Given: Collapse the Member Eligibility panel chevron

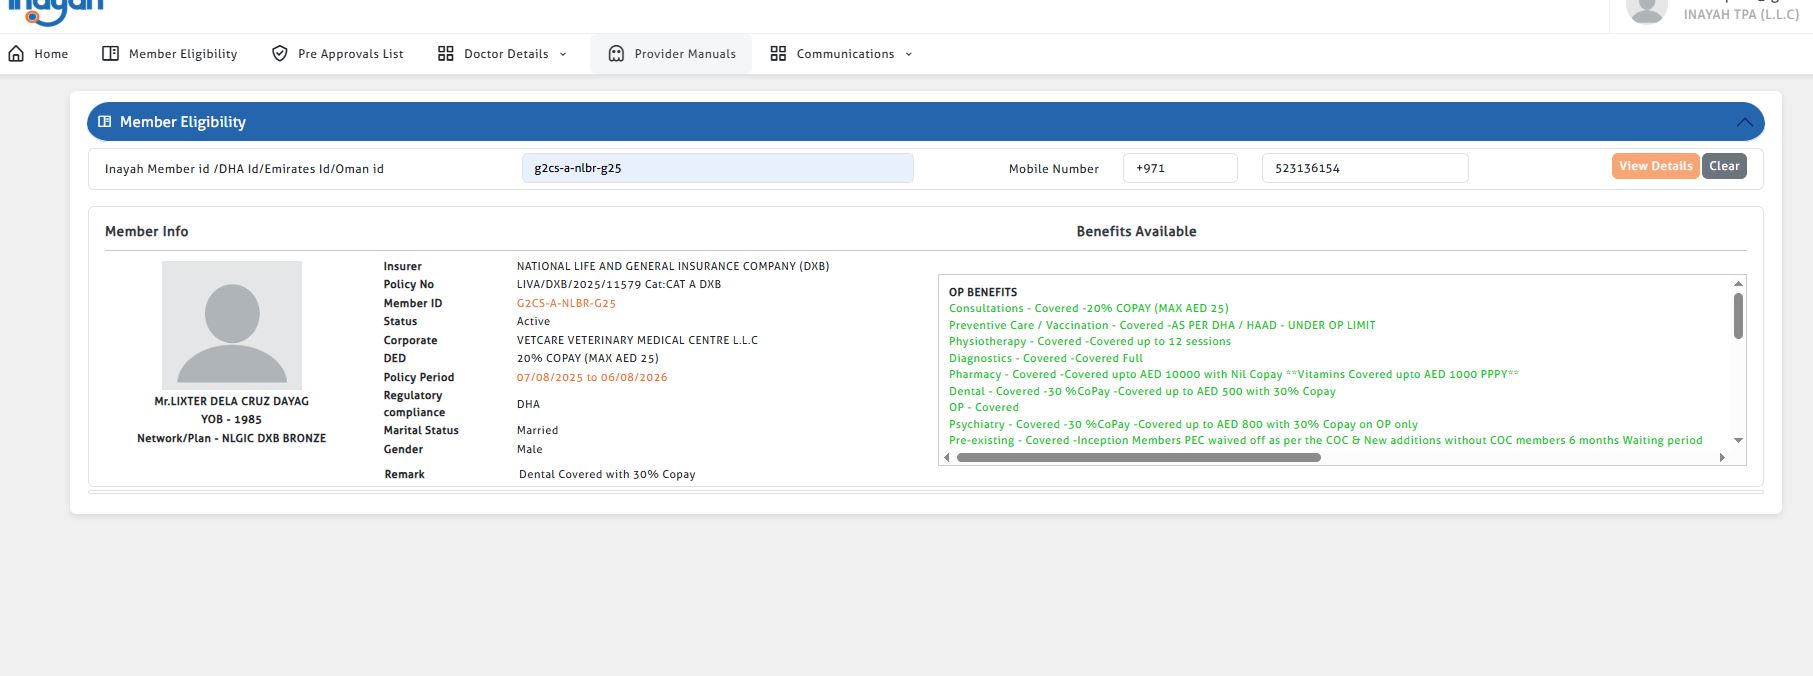Looking at the screenshot, I should pos(1745,122).
